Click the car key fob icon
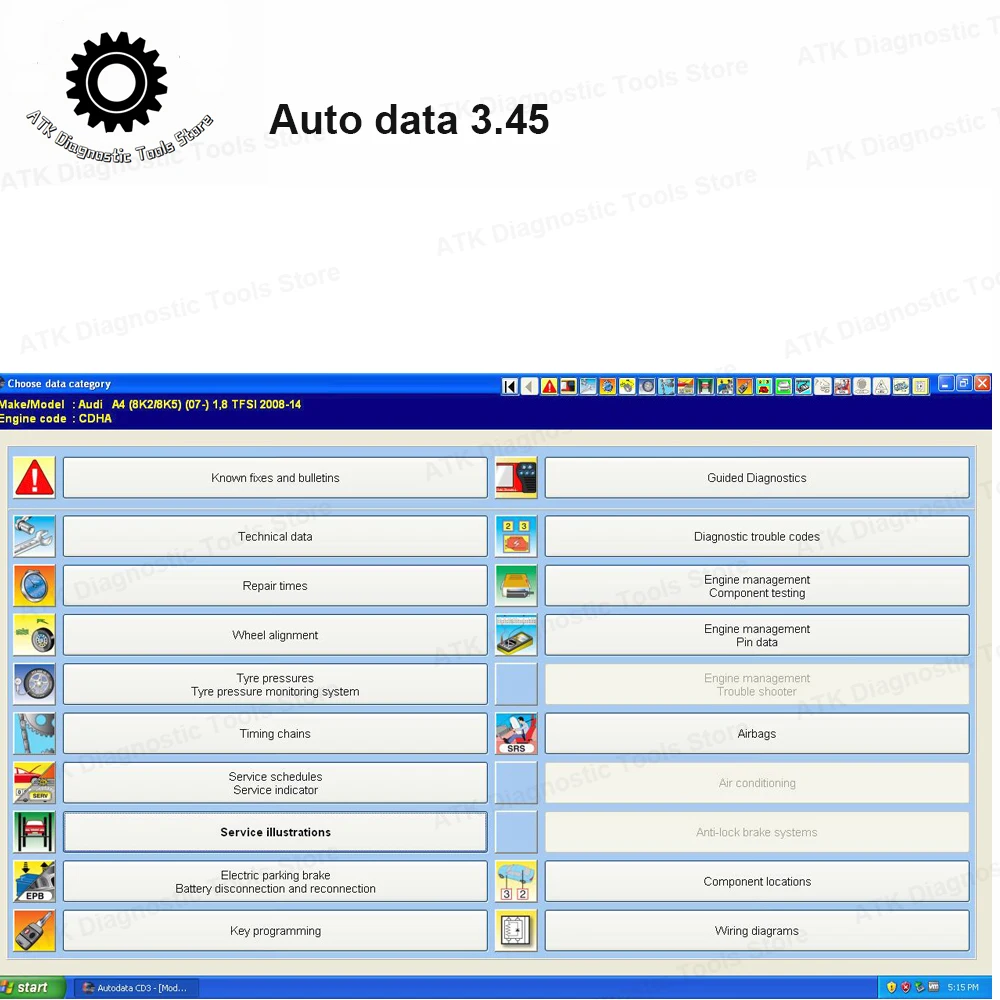This screenshot has height=1000, width=1000. coord(34,931)
